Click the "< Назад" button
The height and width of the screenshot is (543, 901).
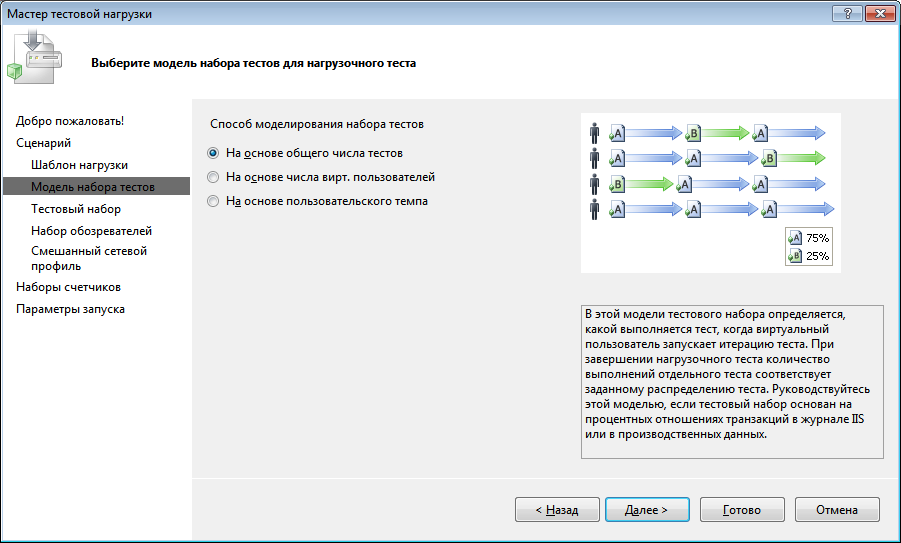557,510
